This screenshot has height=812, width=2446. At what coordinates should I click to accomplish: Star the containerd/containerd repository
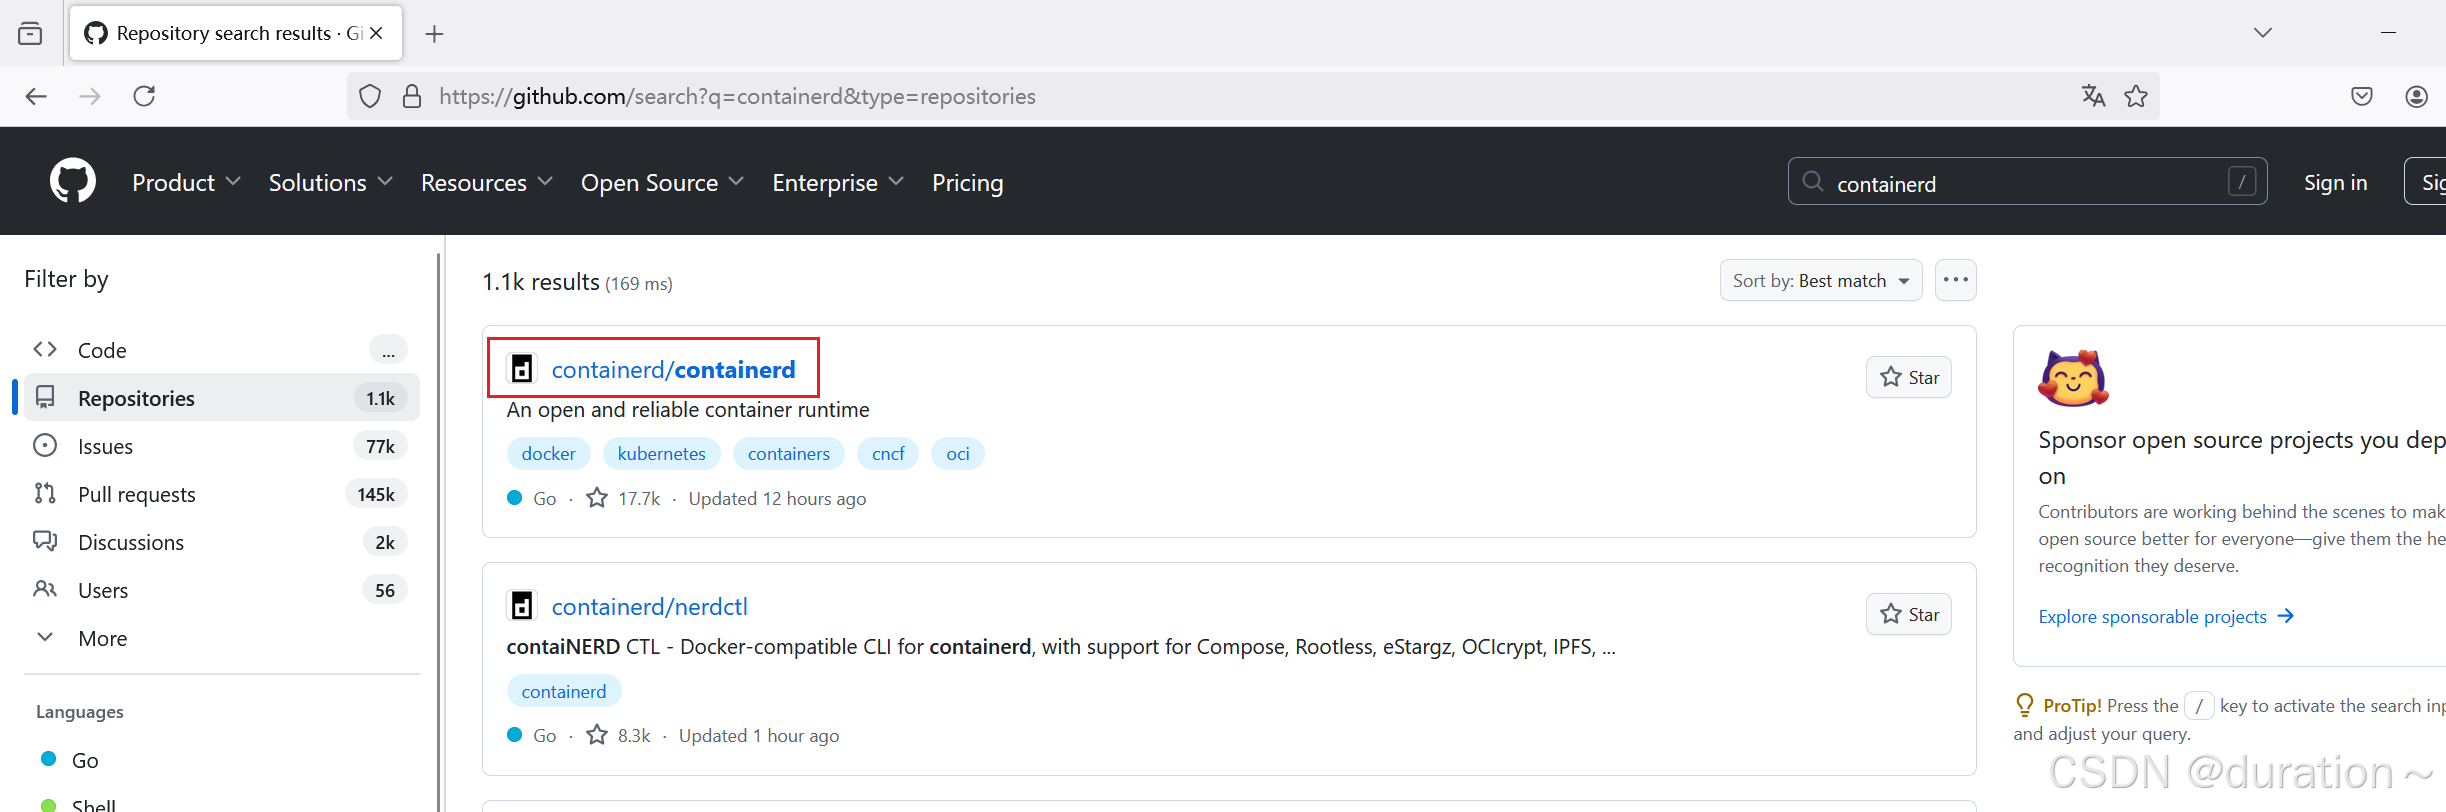(1908, 377)
